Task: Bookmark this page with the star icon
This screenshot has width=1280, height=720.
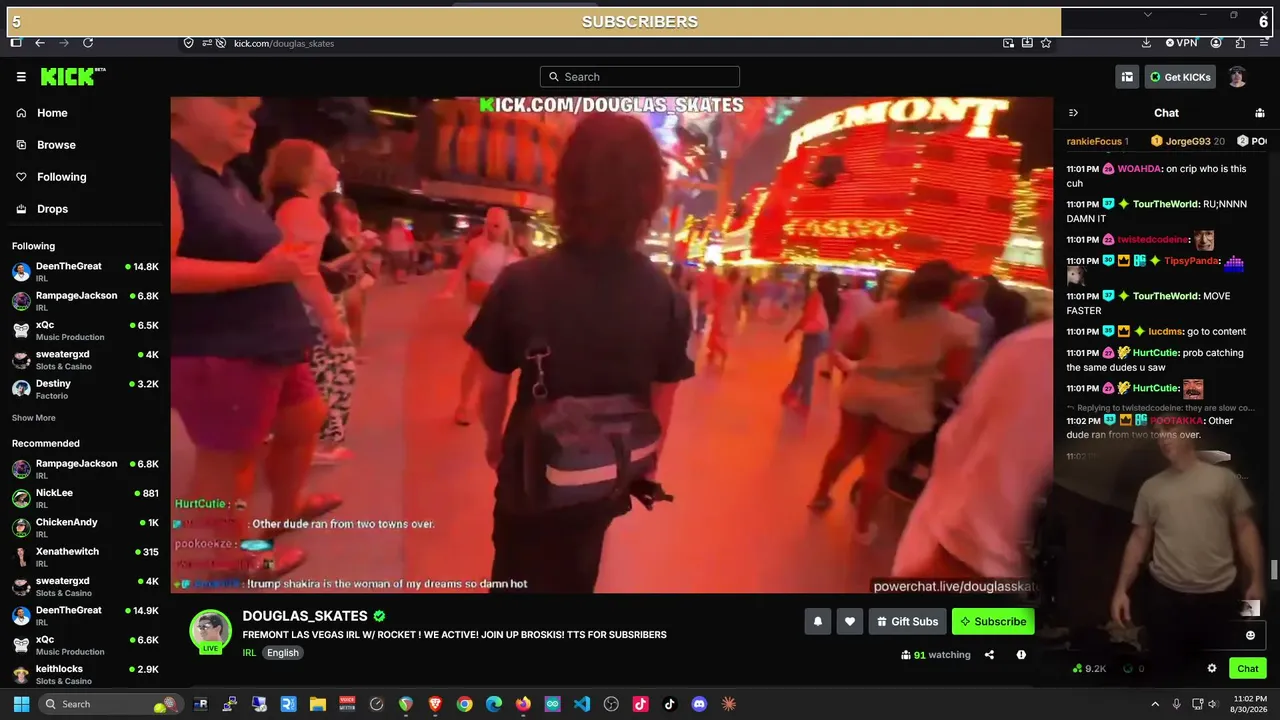Action: pyautogui.click(x=1046, y=43)
